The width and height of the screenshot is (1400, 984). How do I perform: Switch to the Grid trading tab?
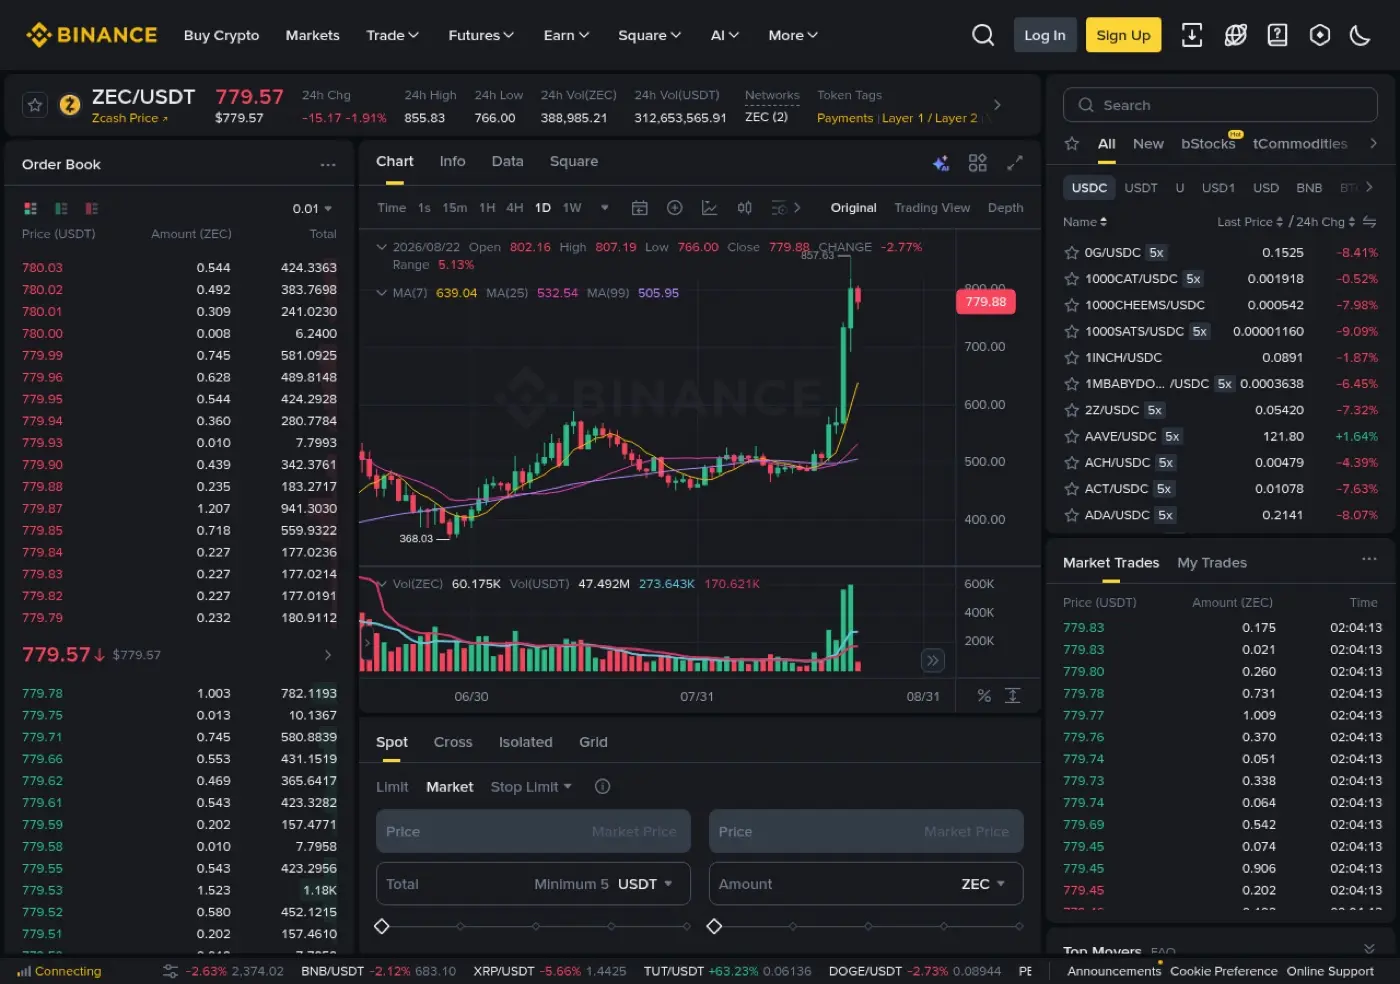(593, 742)
